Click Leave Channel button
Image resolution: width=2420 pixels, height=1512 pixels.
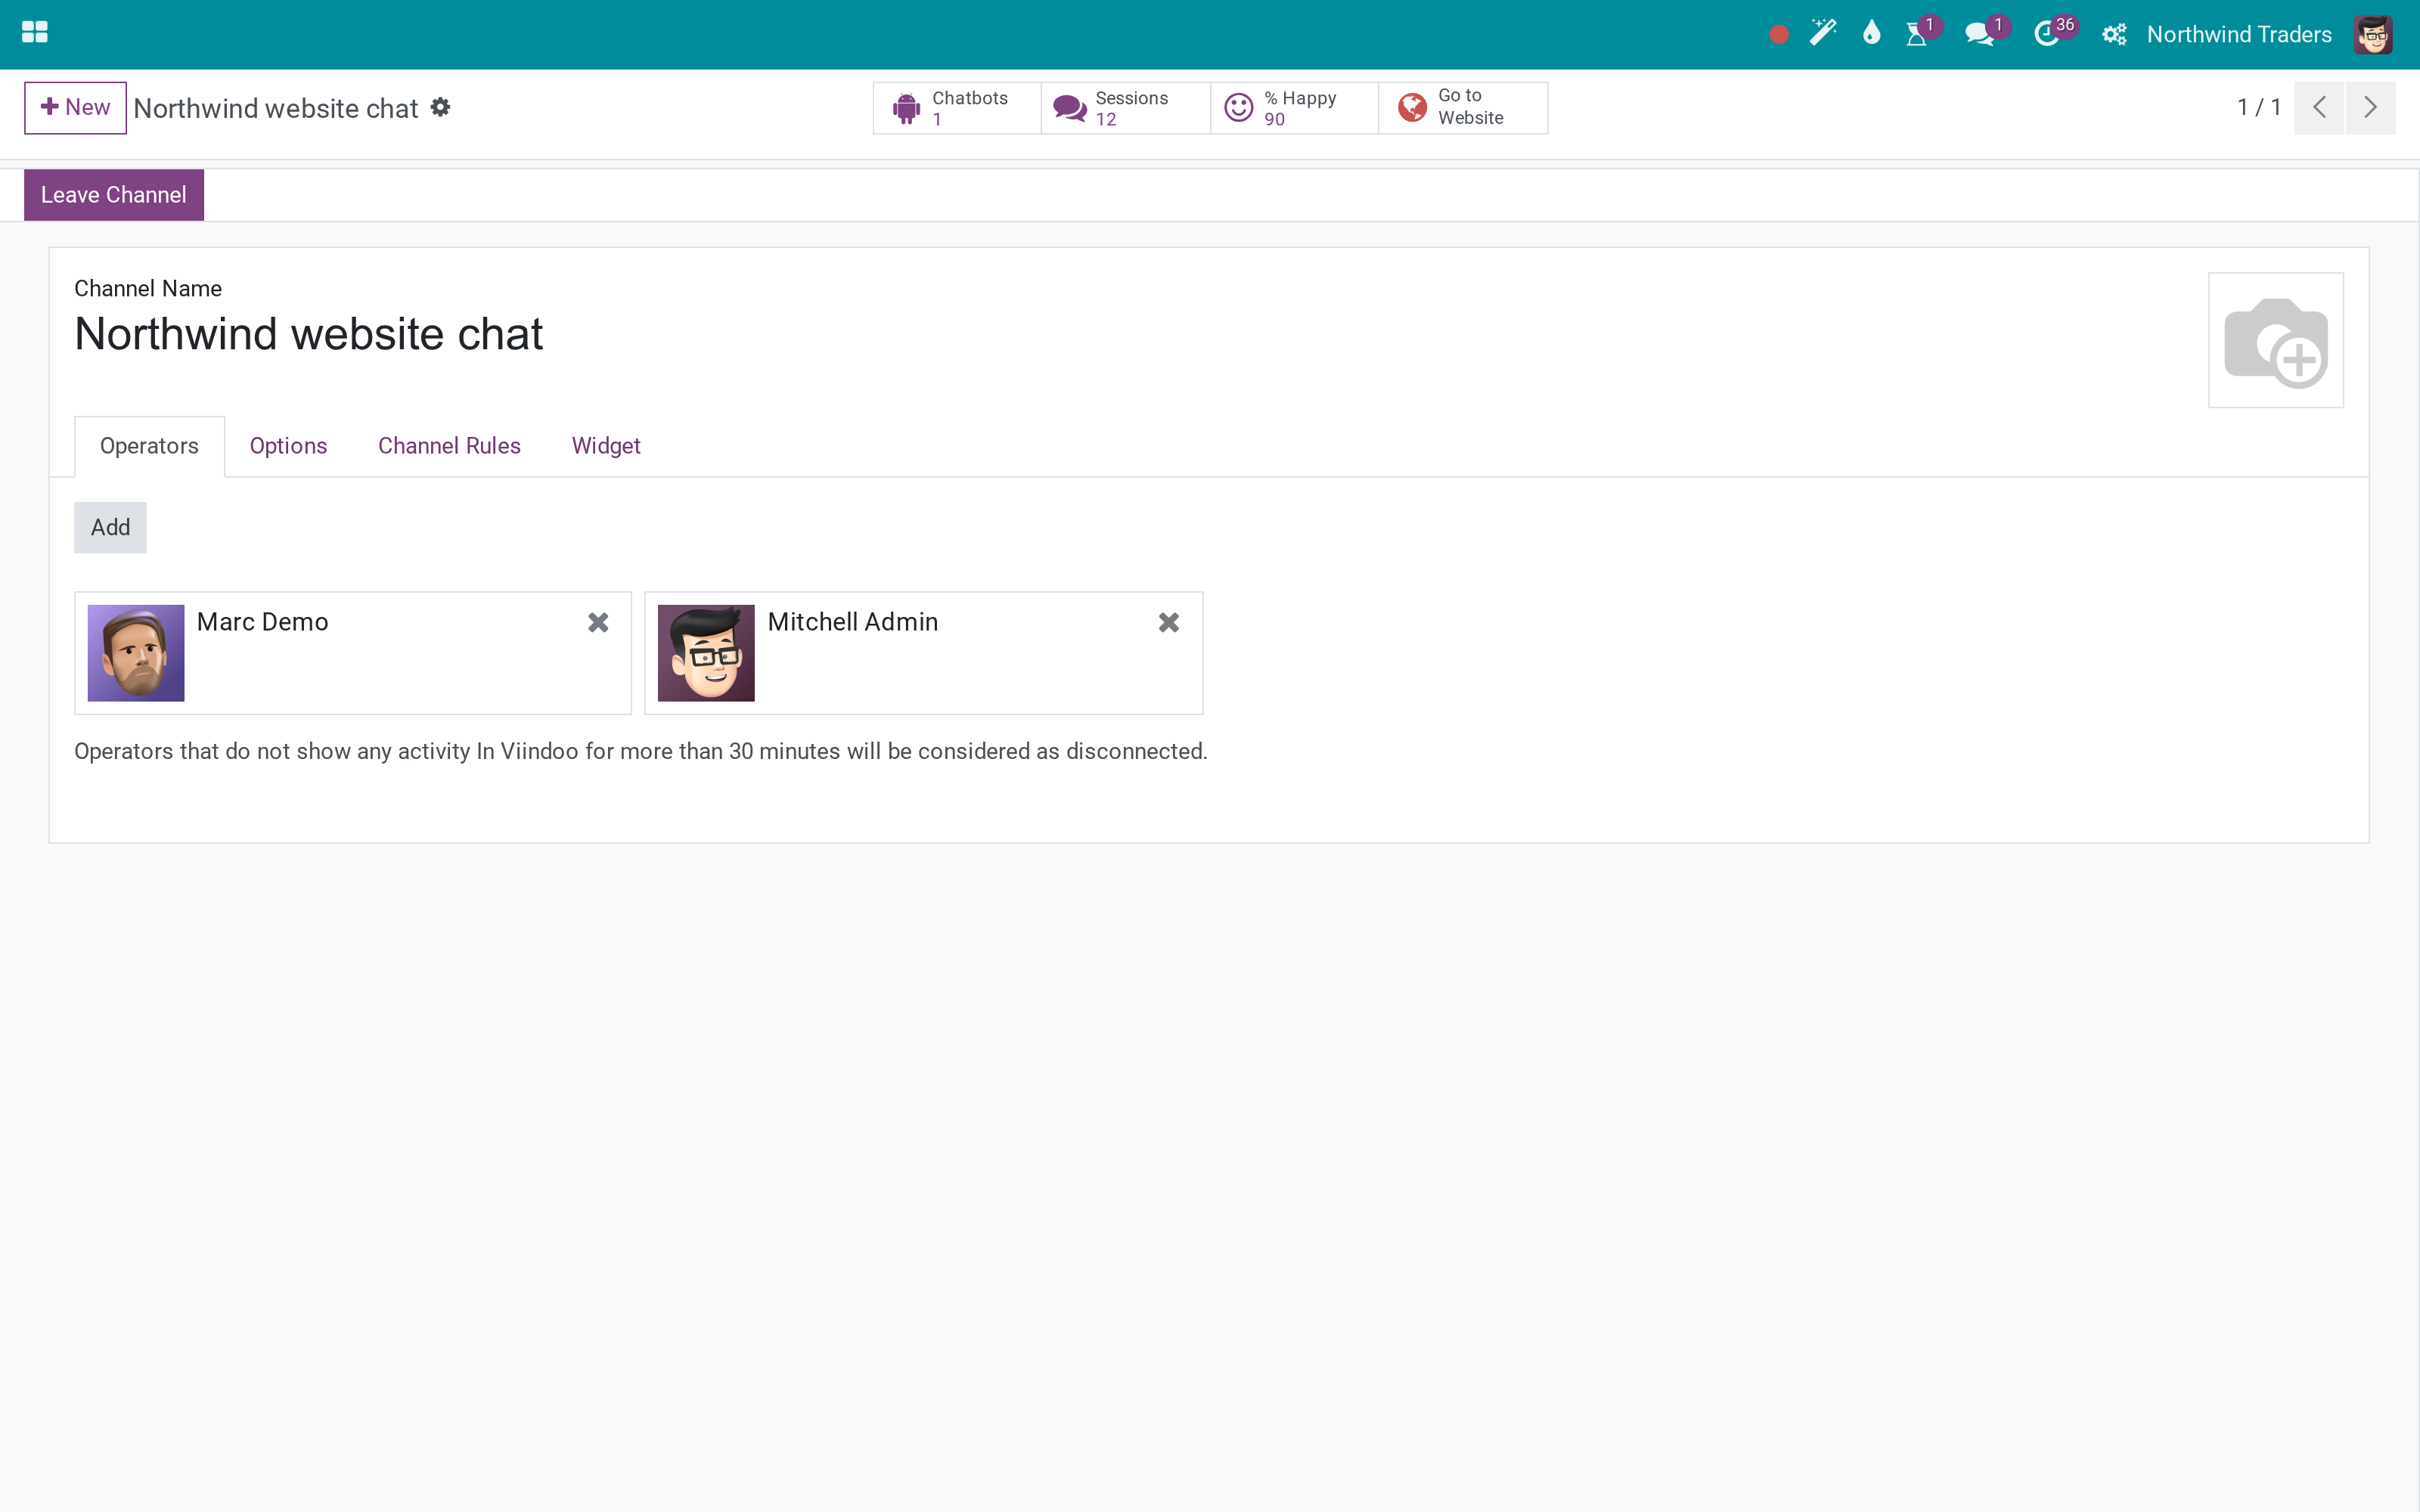pyautogui.click(x=114, y=195)
